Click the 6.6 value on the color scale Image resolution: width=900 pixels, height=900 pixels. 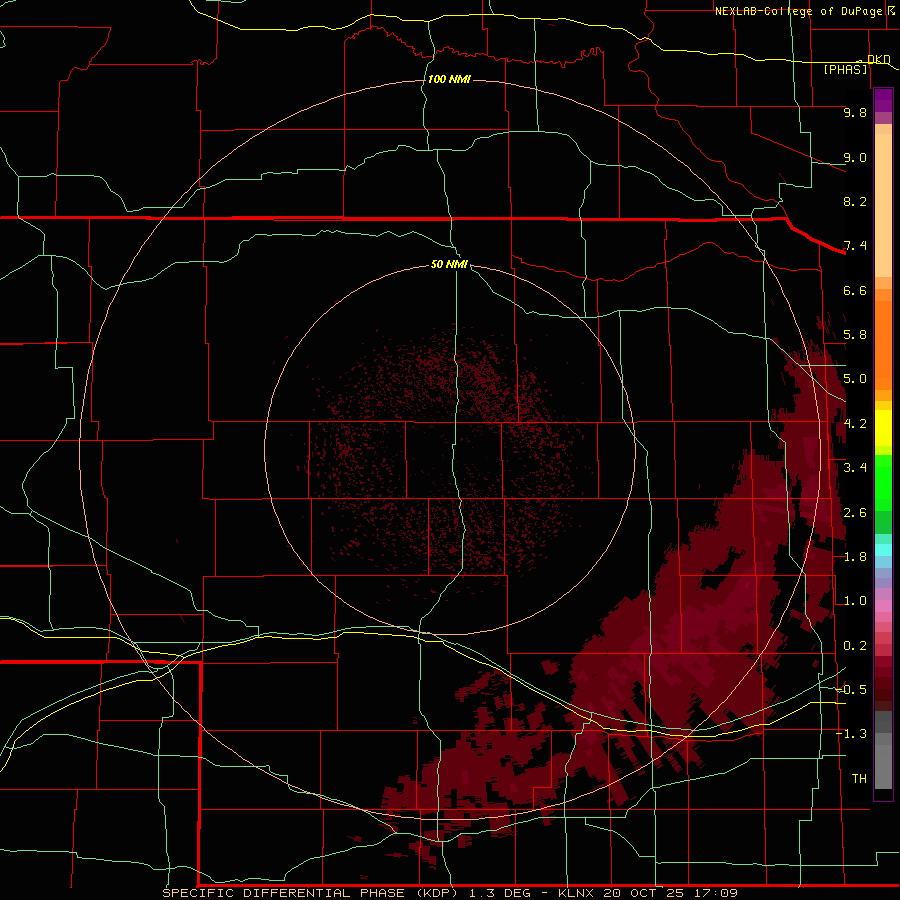[x=855, y=290]
